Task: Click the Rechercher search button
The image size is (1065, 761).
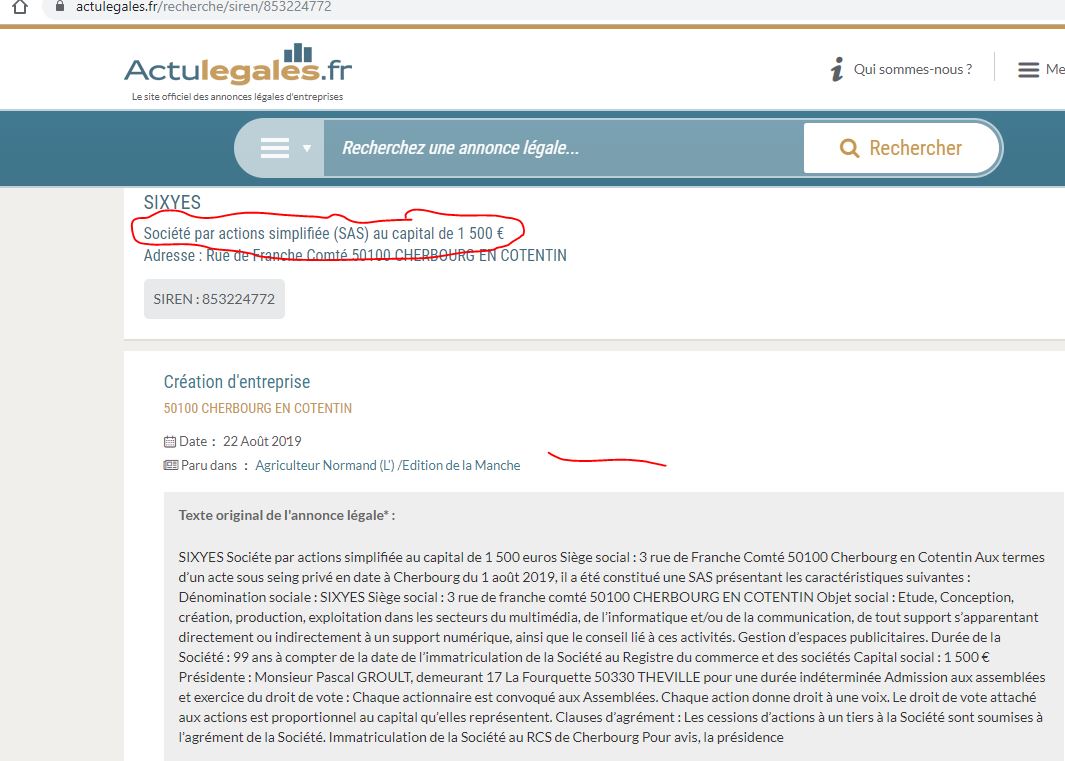Action: [x=901, y=148]
